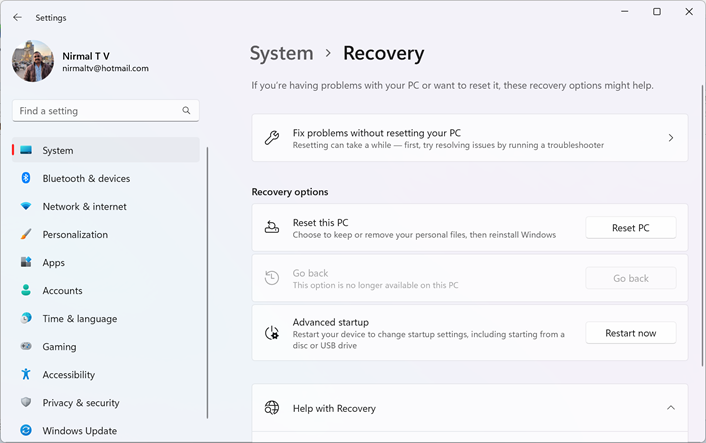Select Accounts label in sidebar
706x443 pixels.
point(62,290)
